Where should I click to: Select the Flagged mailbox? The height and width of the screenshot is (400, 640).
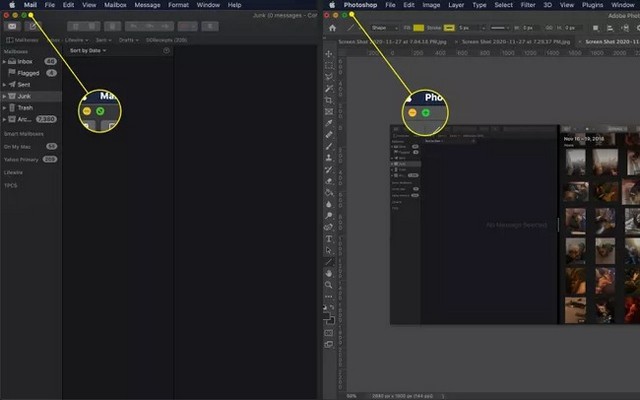pyautogui.click(x=31, y=73)
